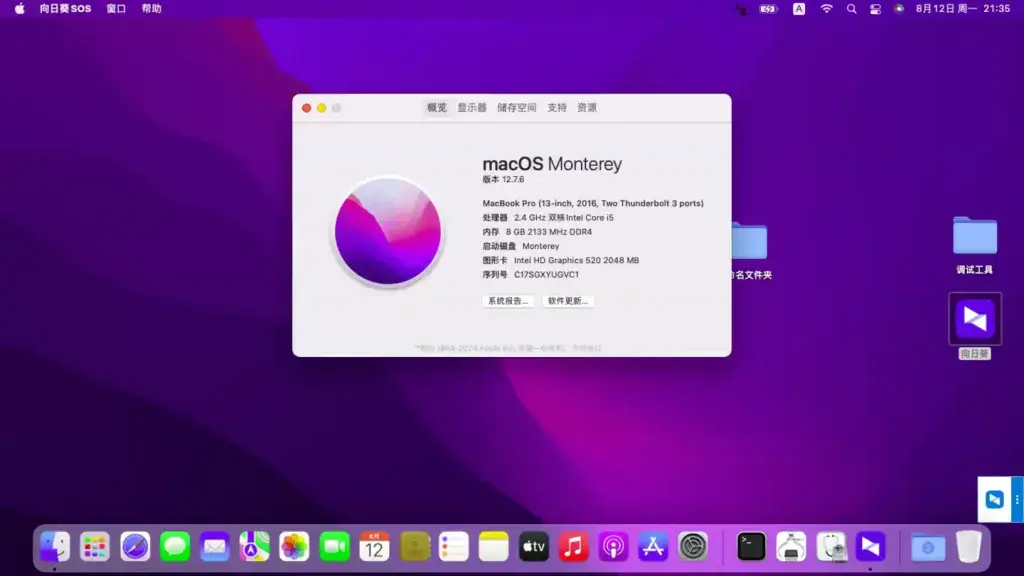The height and width of the screenshot is (576, 1024).
Task: Click the serial number C17SGXYUGVC1
Action: click(x=546, y=275)
